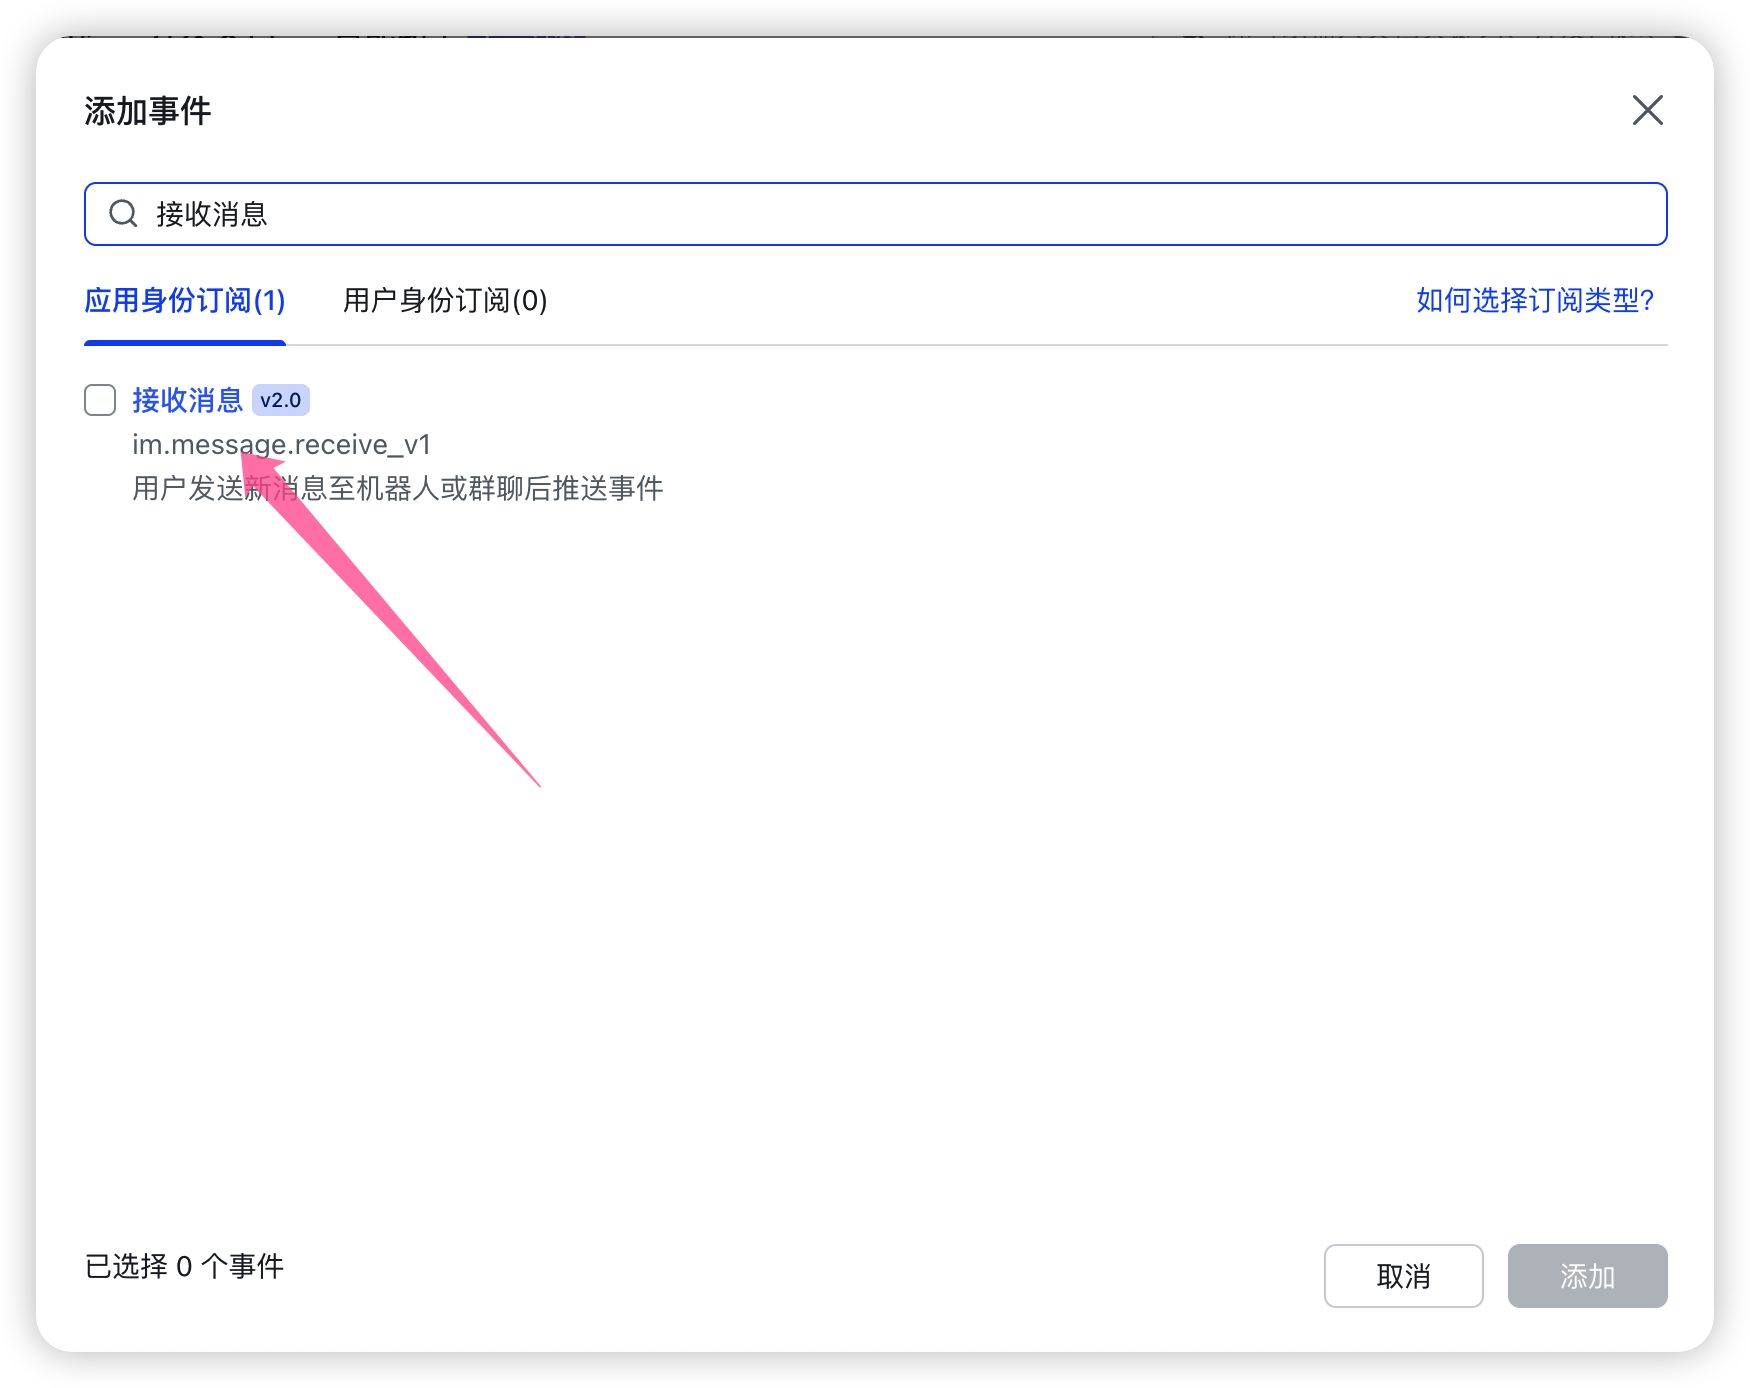This screenshot has width=1750, height=1388.
Task: Click the 已选择 0 个事件 counter
Action: (x=184, y=1266)
